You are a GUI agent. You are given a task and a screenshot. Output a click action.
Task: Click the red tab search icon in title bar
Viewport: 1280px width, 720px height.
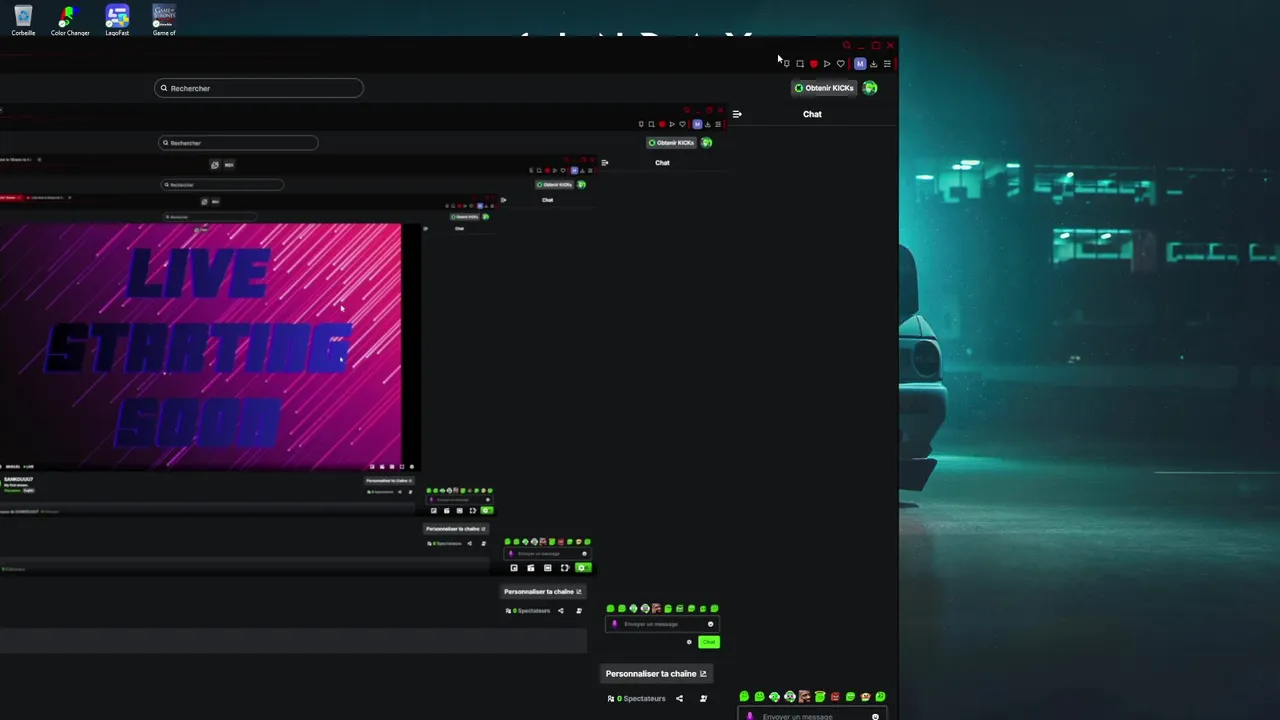tap(847, 45)
